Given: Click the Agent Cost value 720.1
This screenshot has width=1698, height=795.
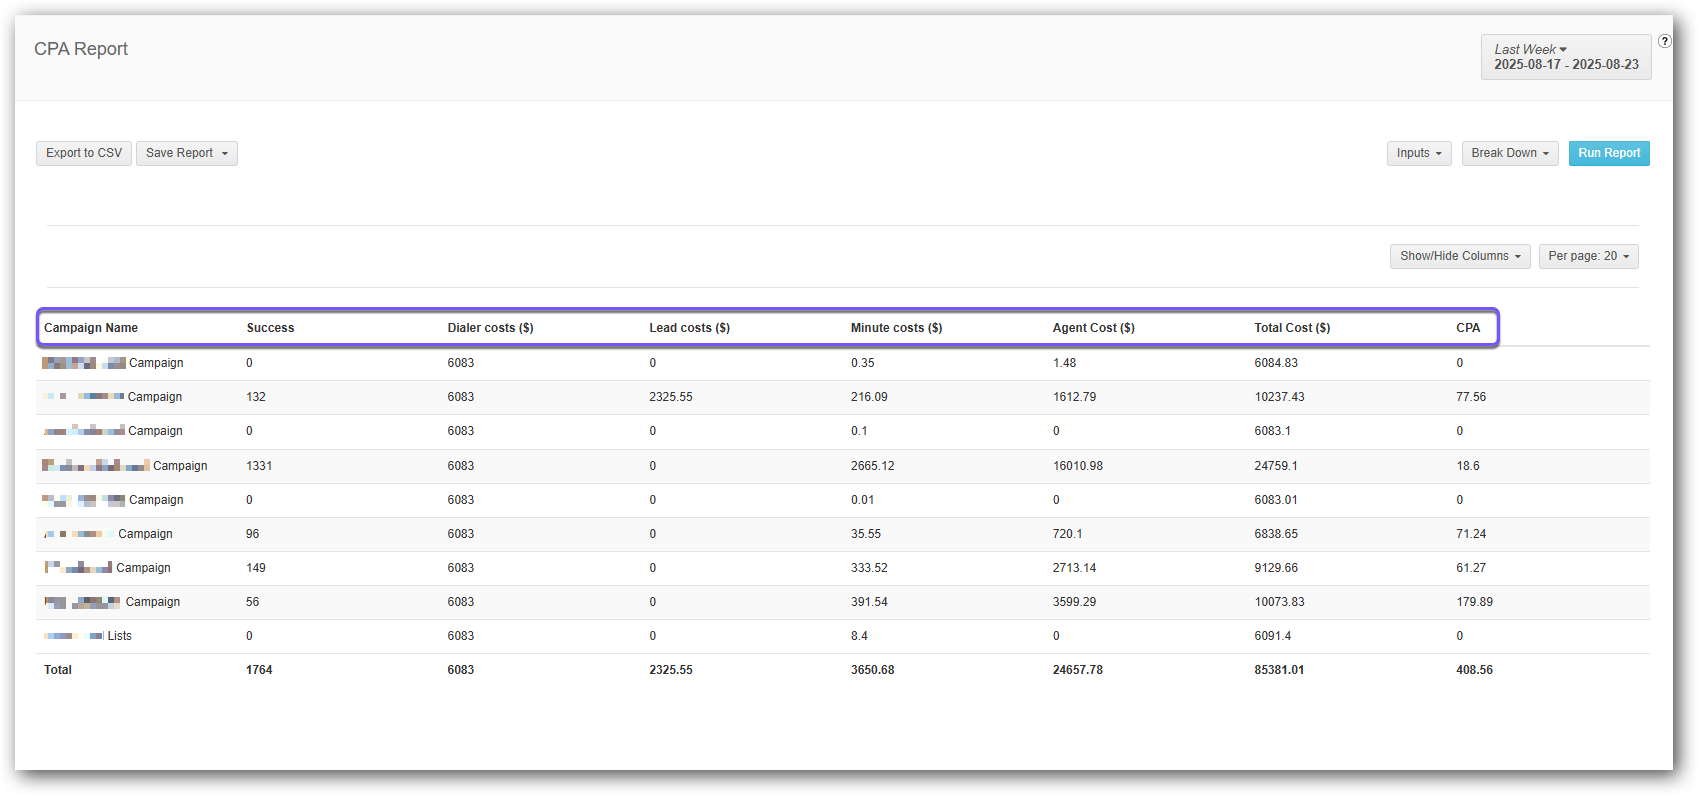Looking at the screenshot, I should [1068, 534].
